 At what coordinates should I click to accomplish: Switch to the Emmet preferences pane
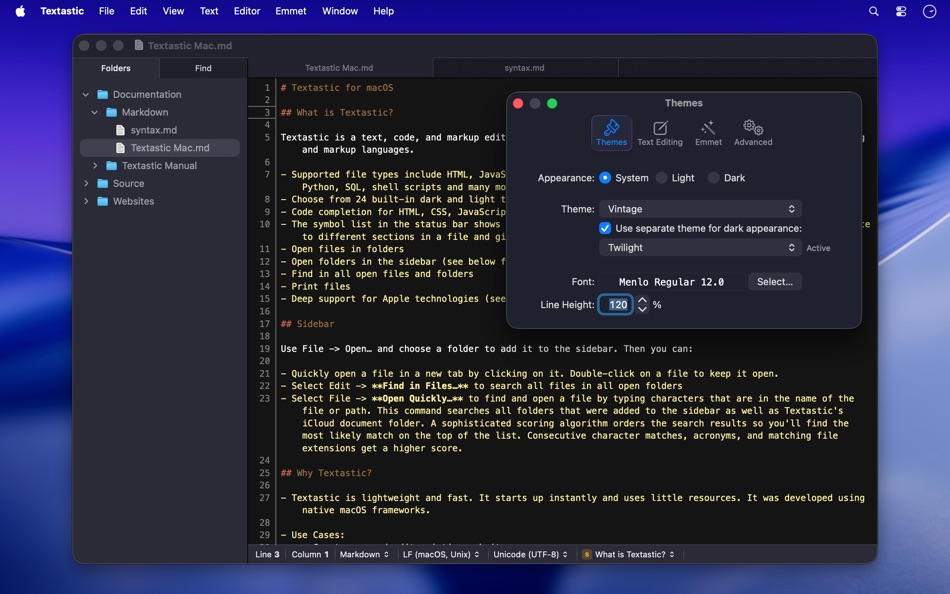point(708,132)
